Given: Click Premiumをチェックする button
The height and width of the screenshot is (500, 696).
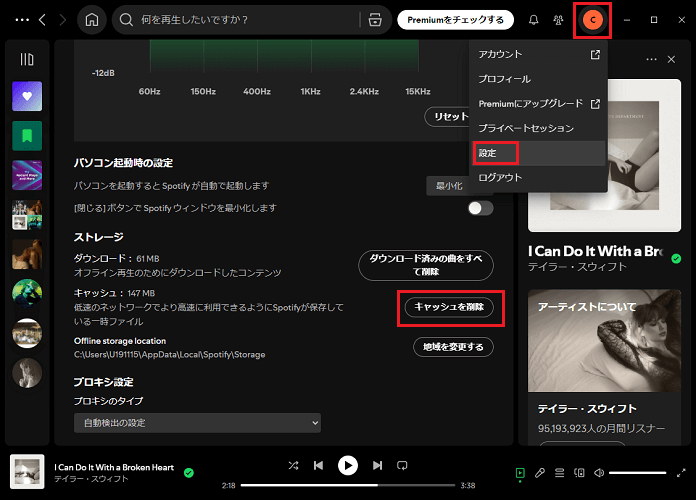Looking at the screenshot, I should (455, 20).
